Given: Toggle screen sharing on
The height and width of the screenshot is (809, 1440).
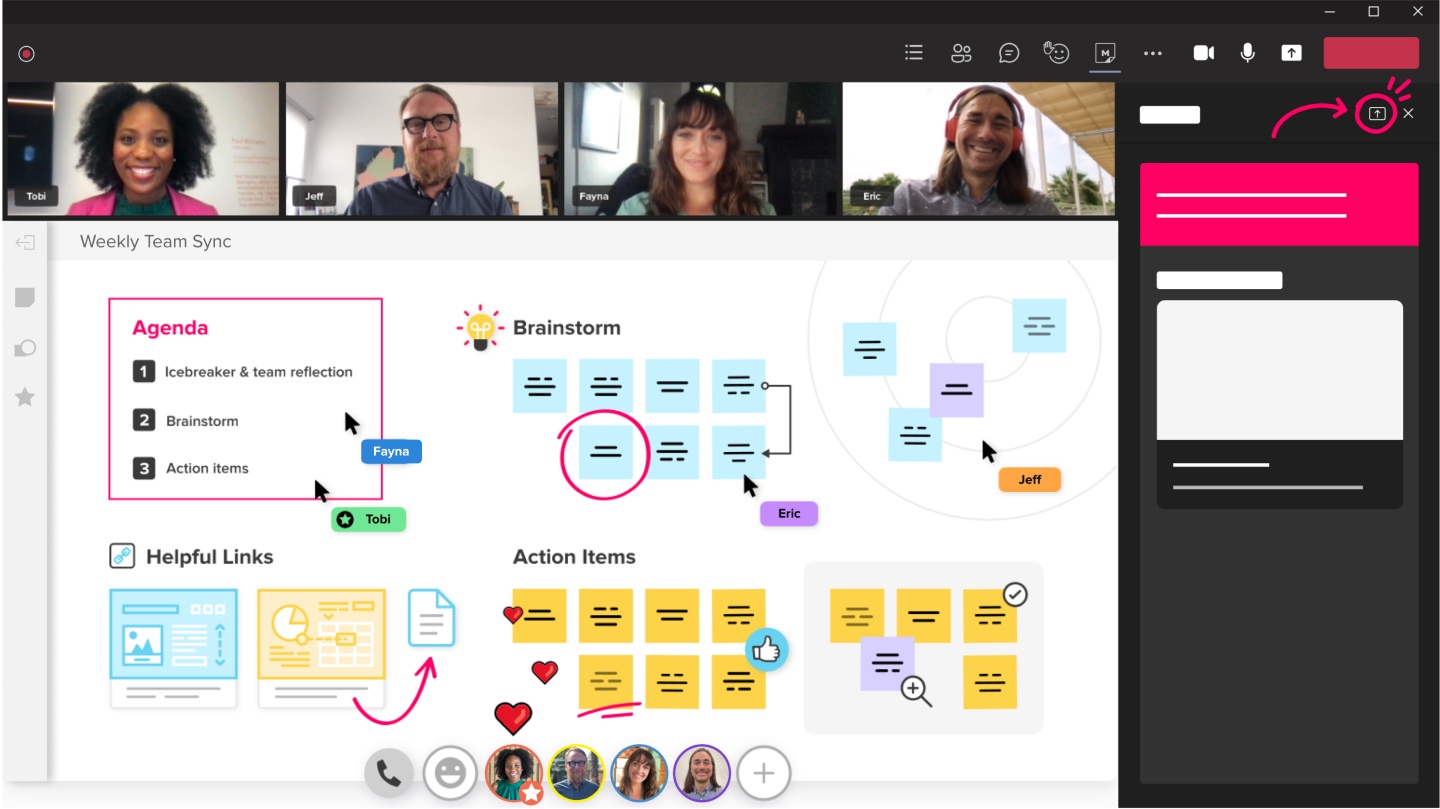Looking at the screenshot, I should (x=1291, y=53).
